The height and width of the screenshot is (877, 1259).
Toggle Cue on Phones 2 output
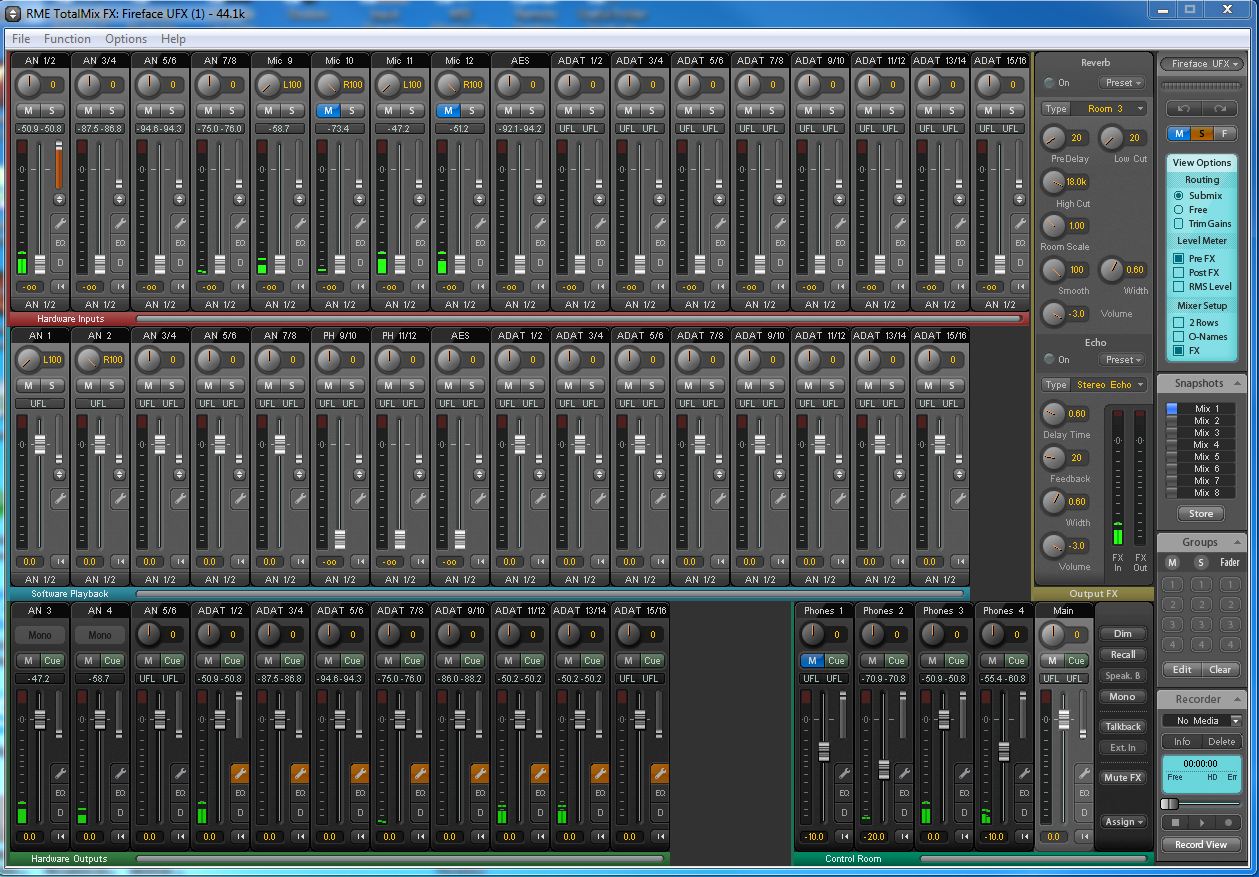pos(896,660)
